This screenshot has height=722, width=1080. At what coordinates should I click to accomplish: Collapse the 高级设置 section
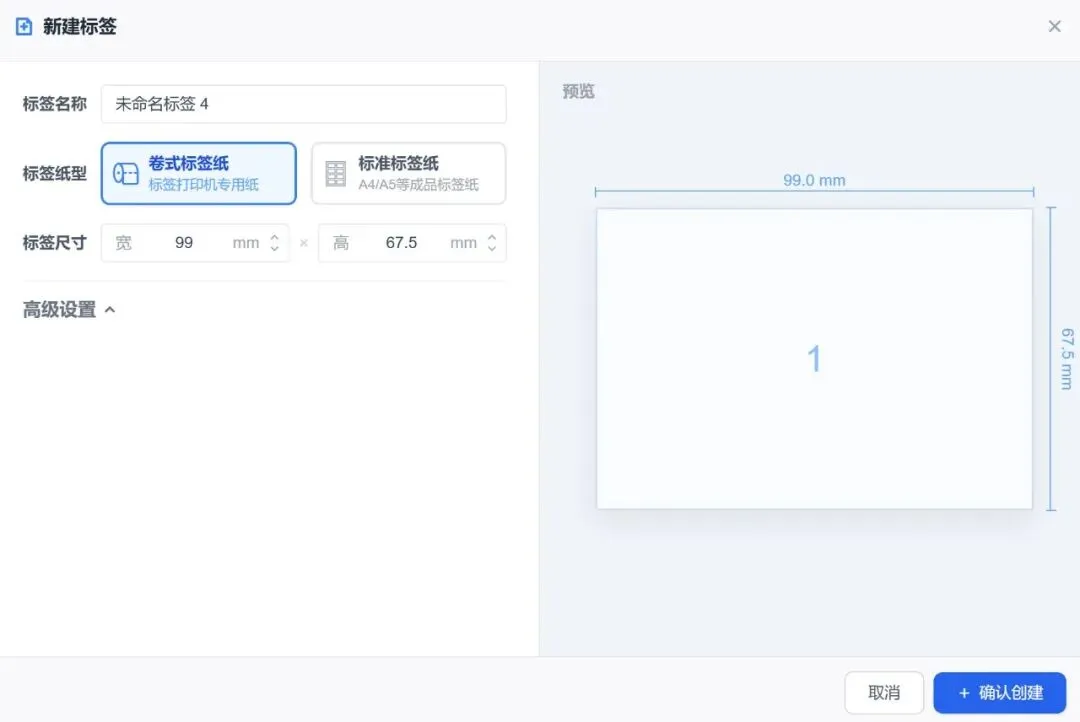69,310
